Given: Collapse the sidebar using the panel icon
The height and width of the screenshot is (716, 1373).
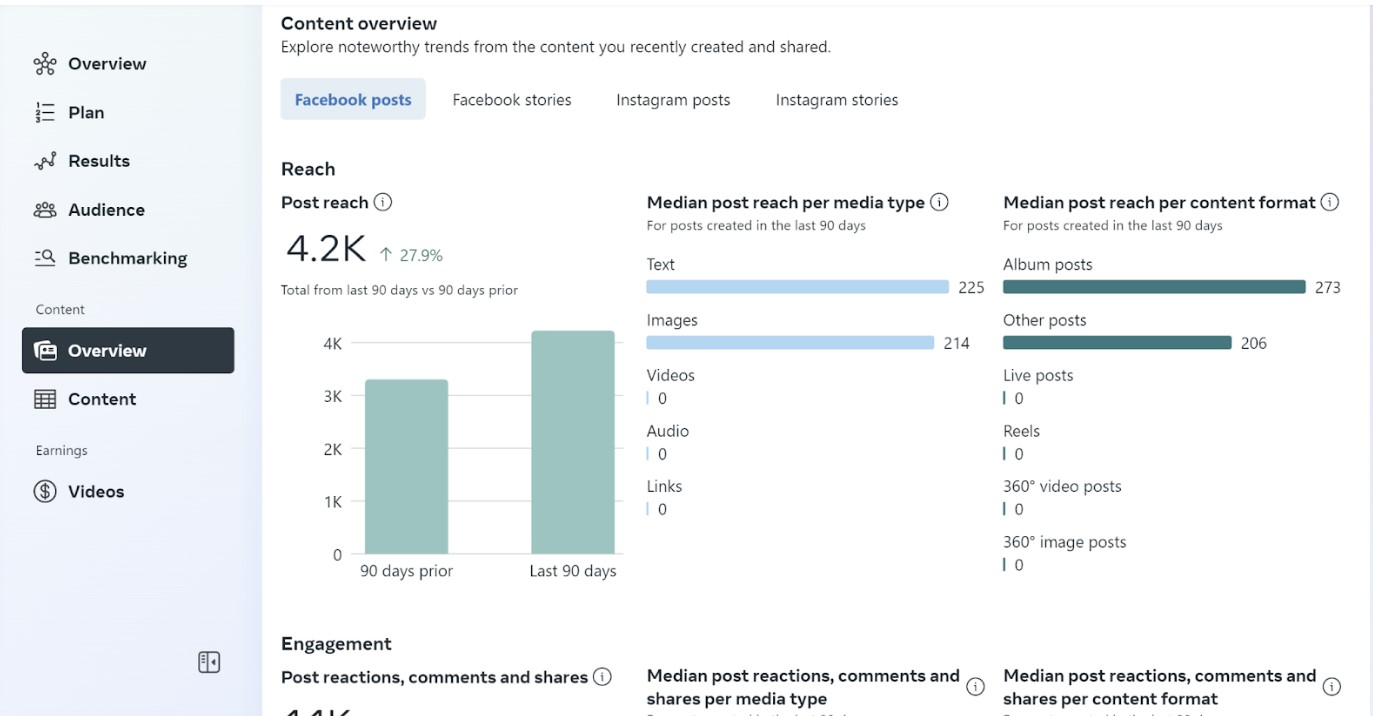Looking at the screenshot, I should pos(208,661).
